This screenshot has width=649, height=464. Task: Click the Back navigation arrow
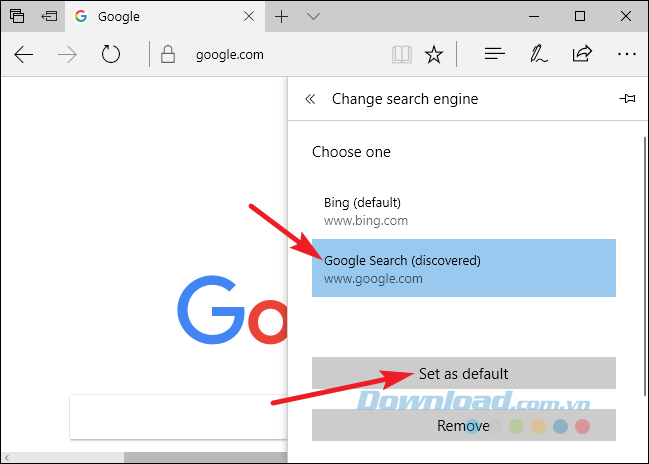(24, 55)
